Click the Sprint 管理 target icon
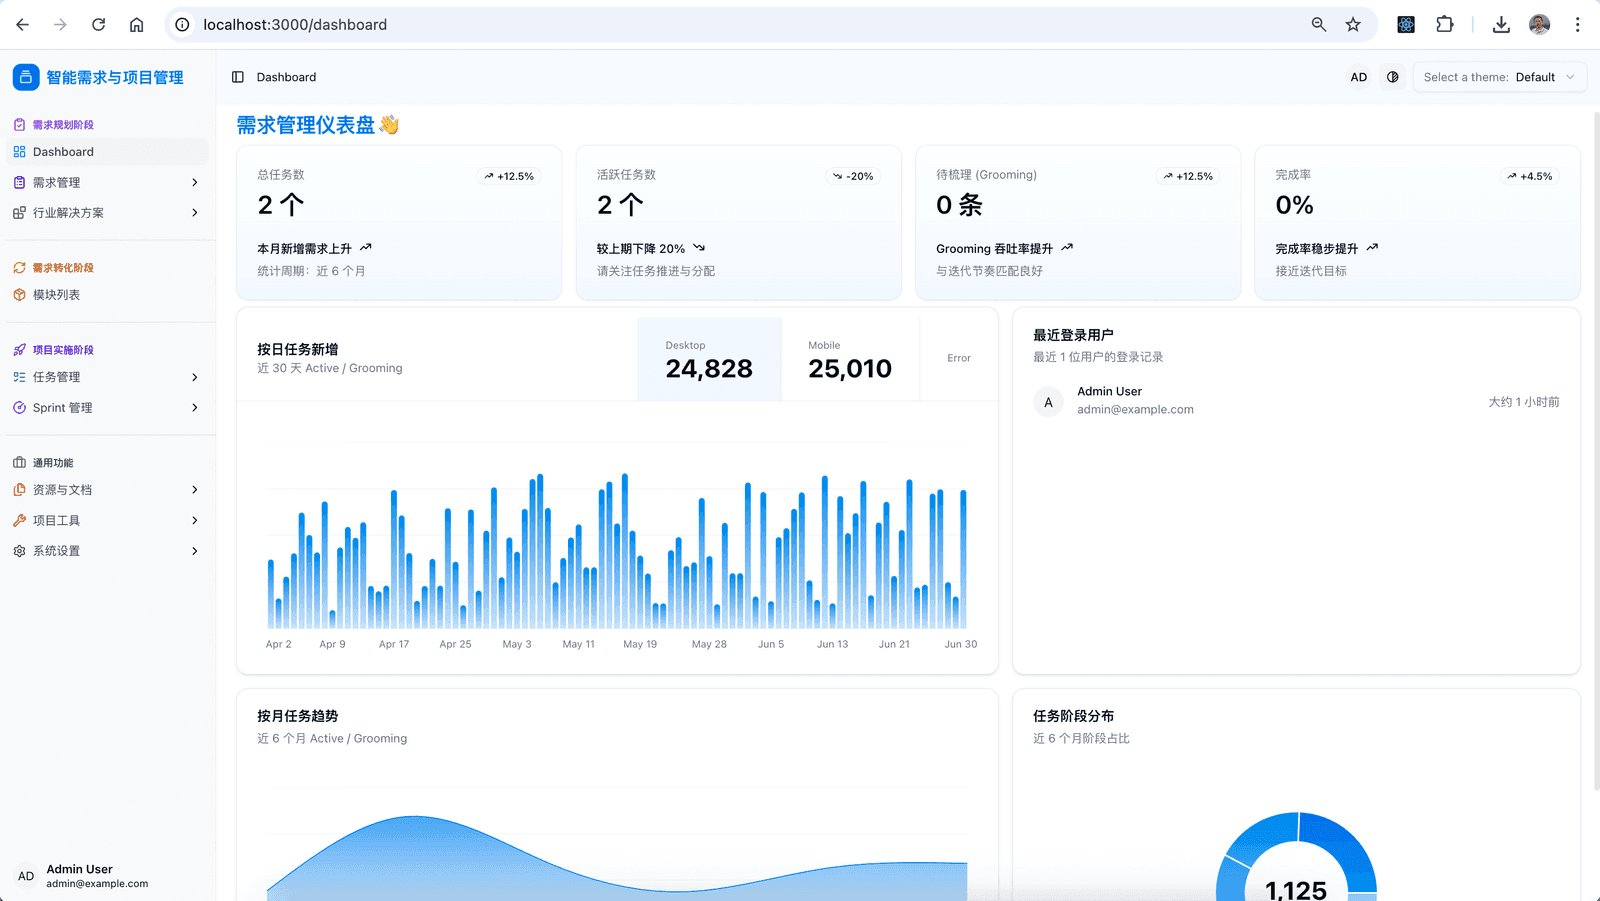 click(19, 407)
